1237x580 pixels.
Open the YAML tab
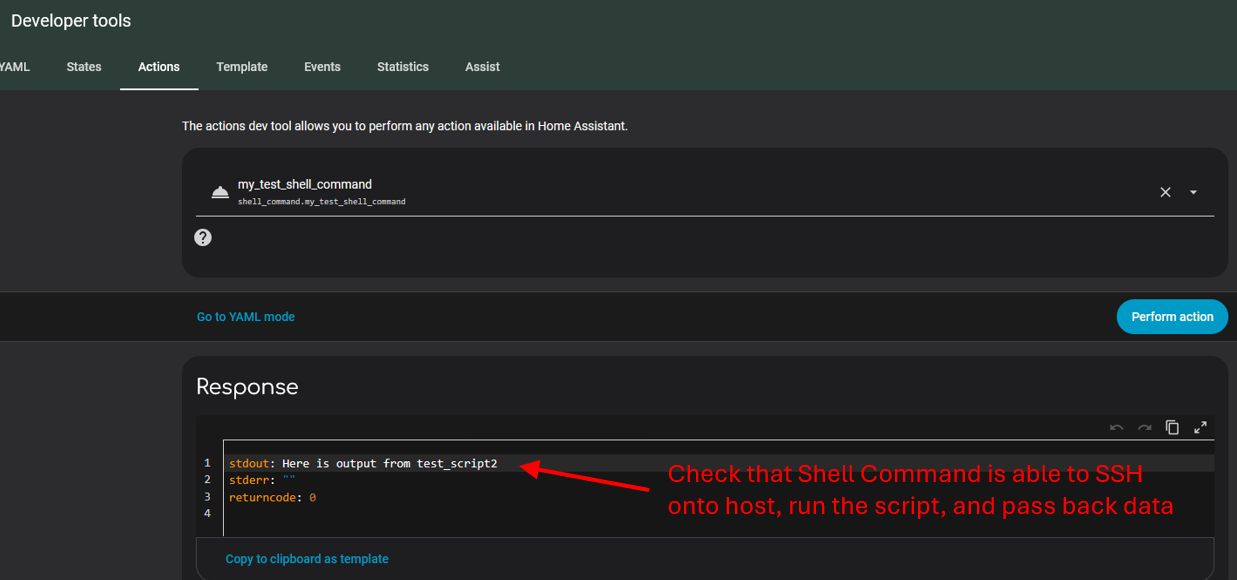coord(14,67)
